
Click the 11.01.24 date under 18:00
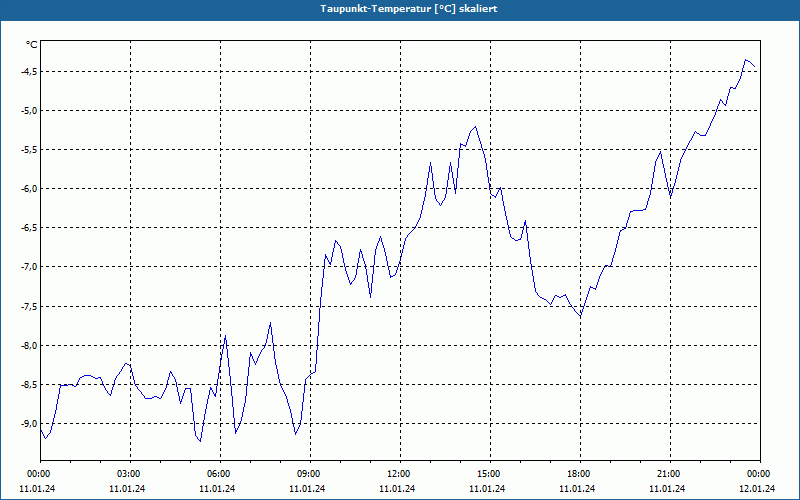coord(577,489)
